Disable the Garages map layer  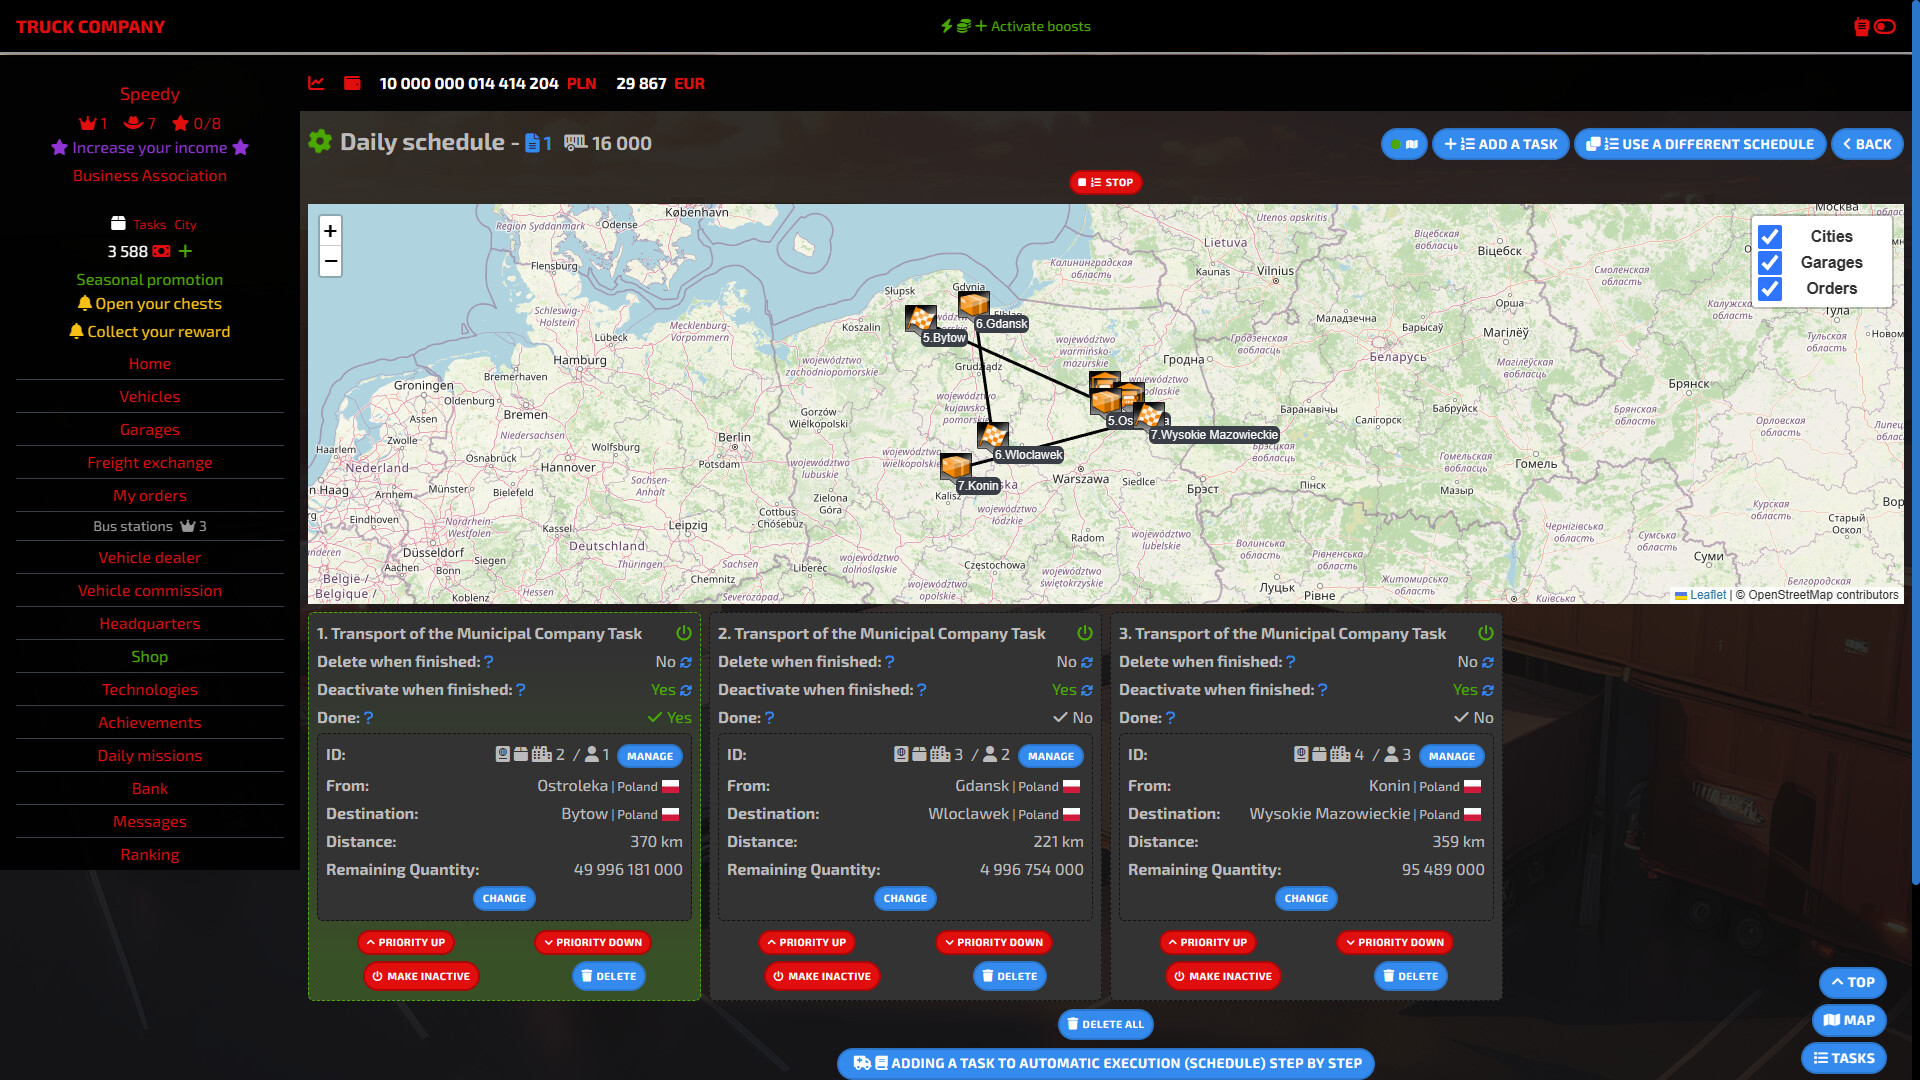pos(1771,263)
